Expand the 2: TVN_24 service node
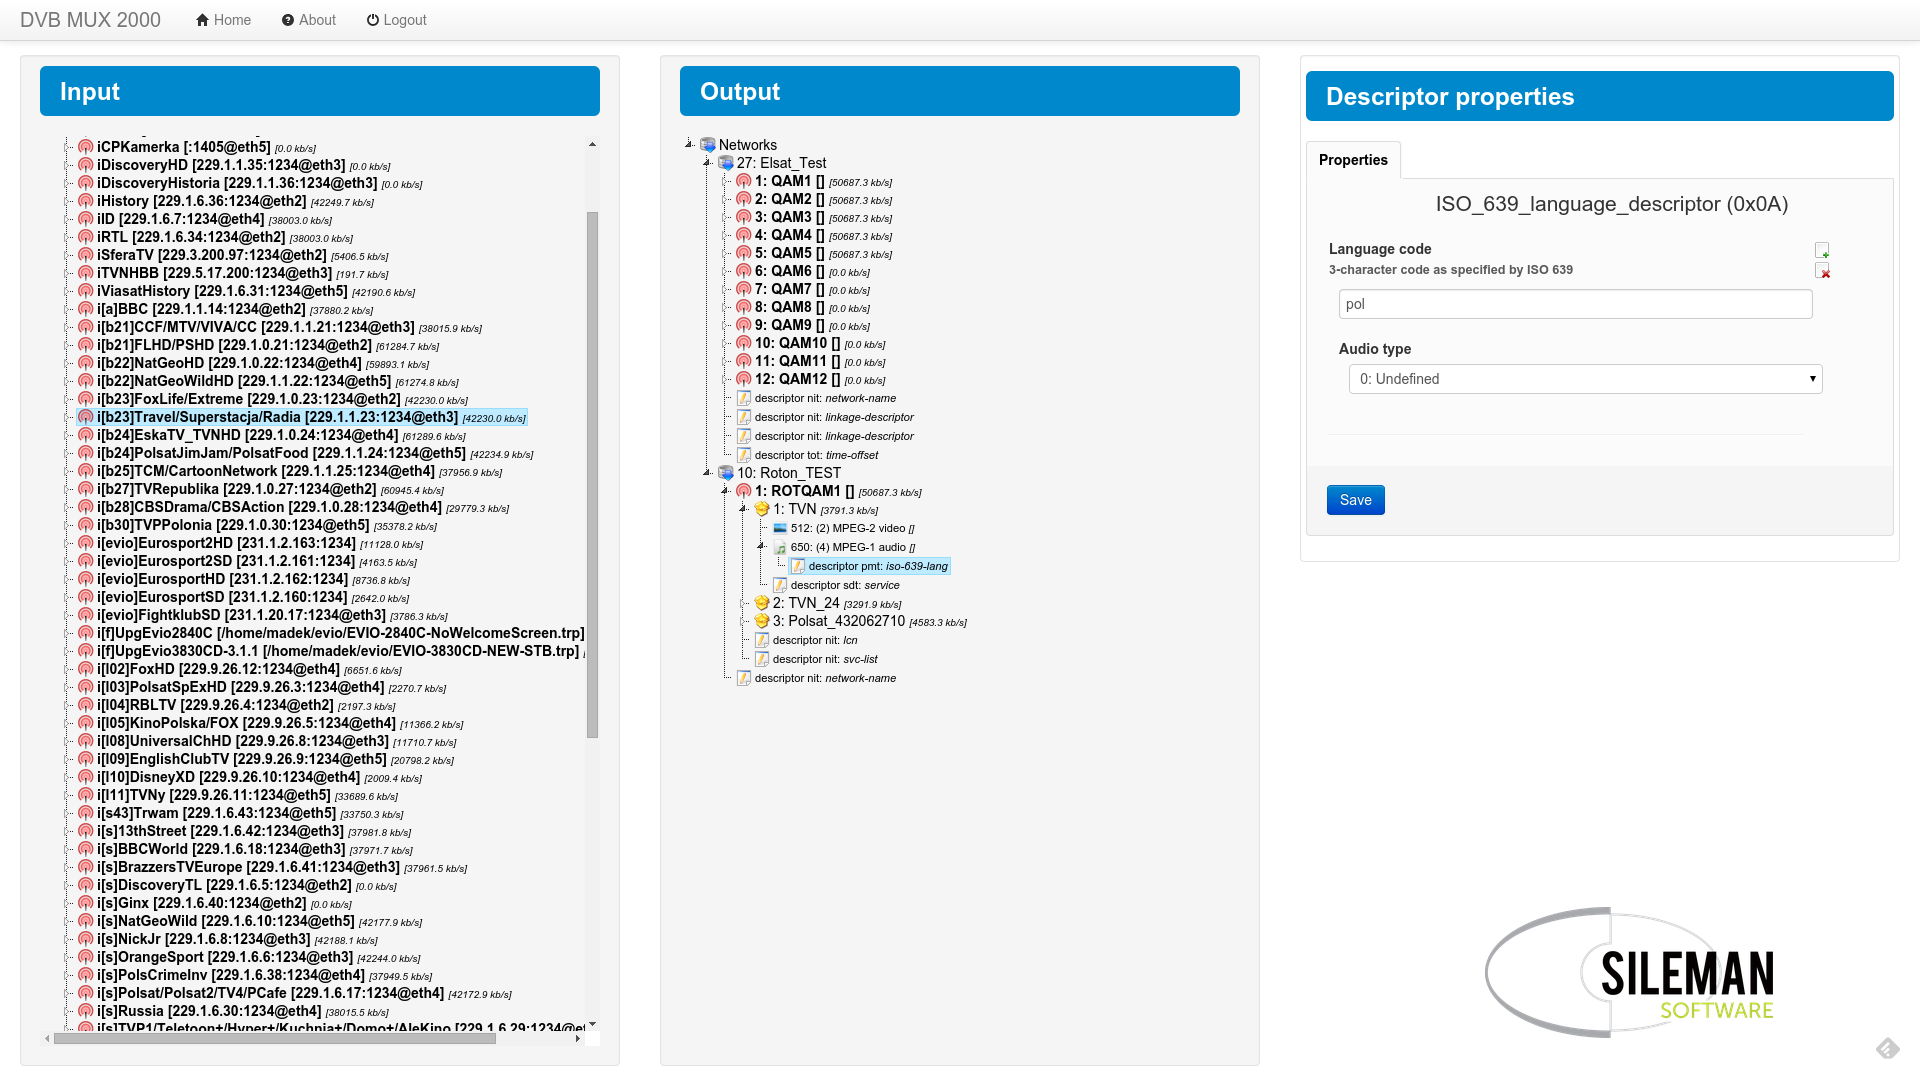The image size is (1920, 1080). click(743, 603)
